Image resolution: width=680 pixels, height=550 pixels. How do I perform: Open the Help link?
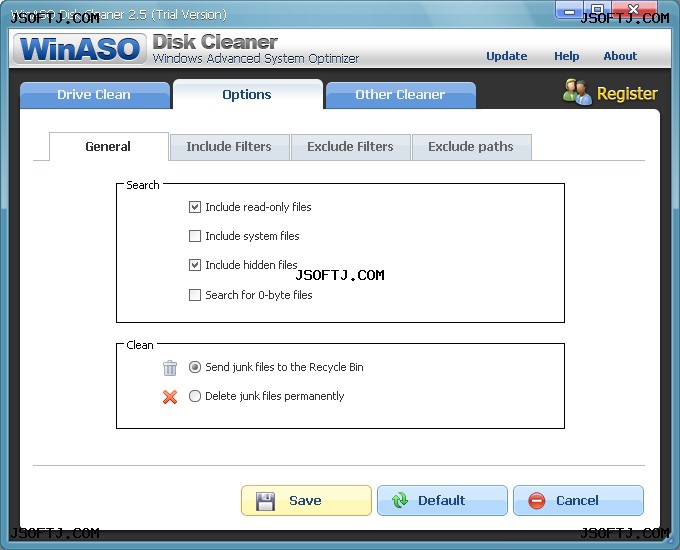[x=566, y=56]
